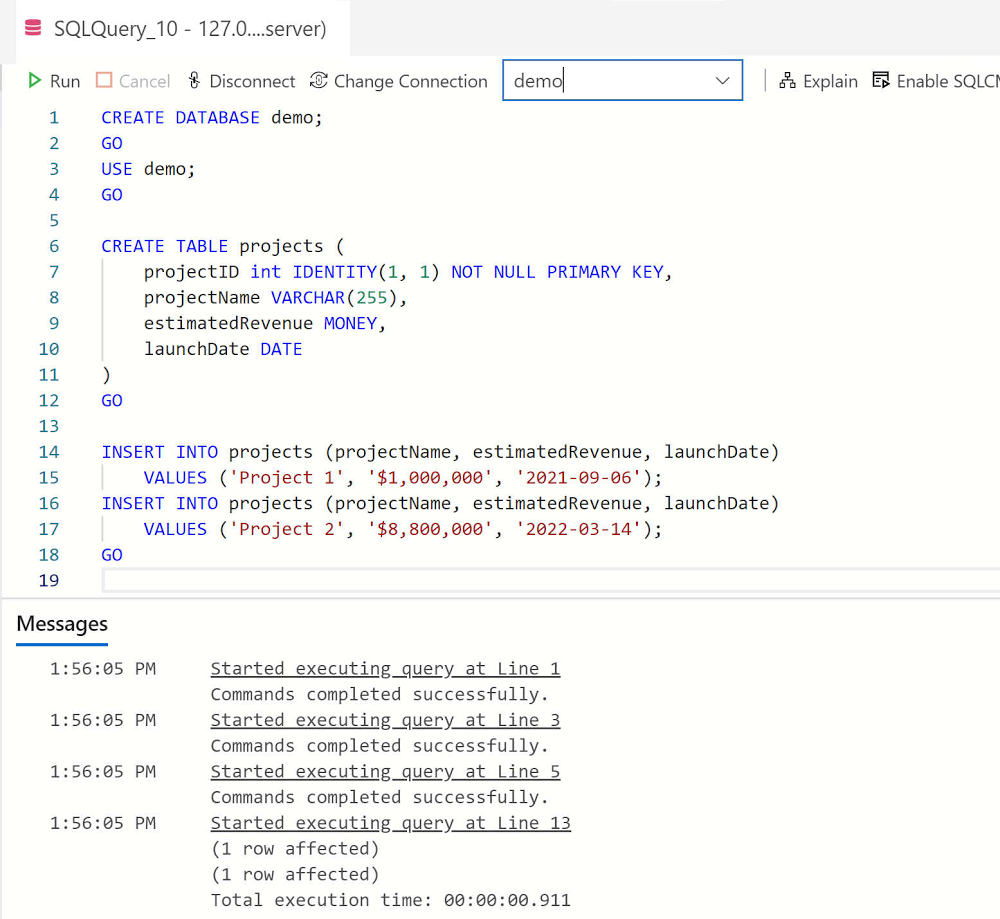Open link Started executing query at Line 13
The width and height of the screenshot is (1000, 919).
(390, 823)
